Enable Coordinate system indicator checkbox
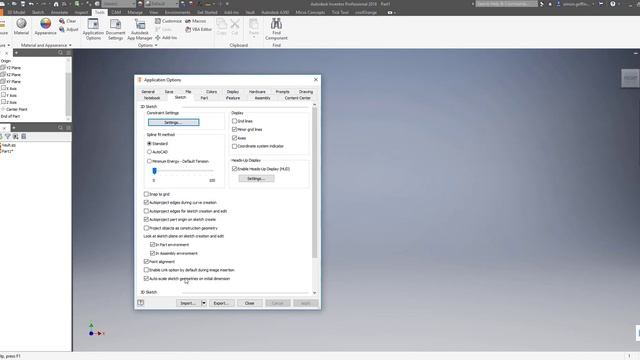Viewport: 640px width, 360px height. [234, 146]
